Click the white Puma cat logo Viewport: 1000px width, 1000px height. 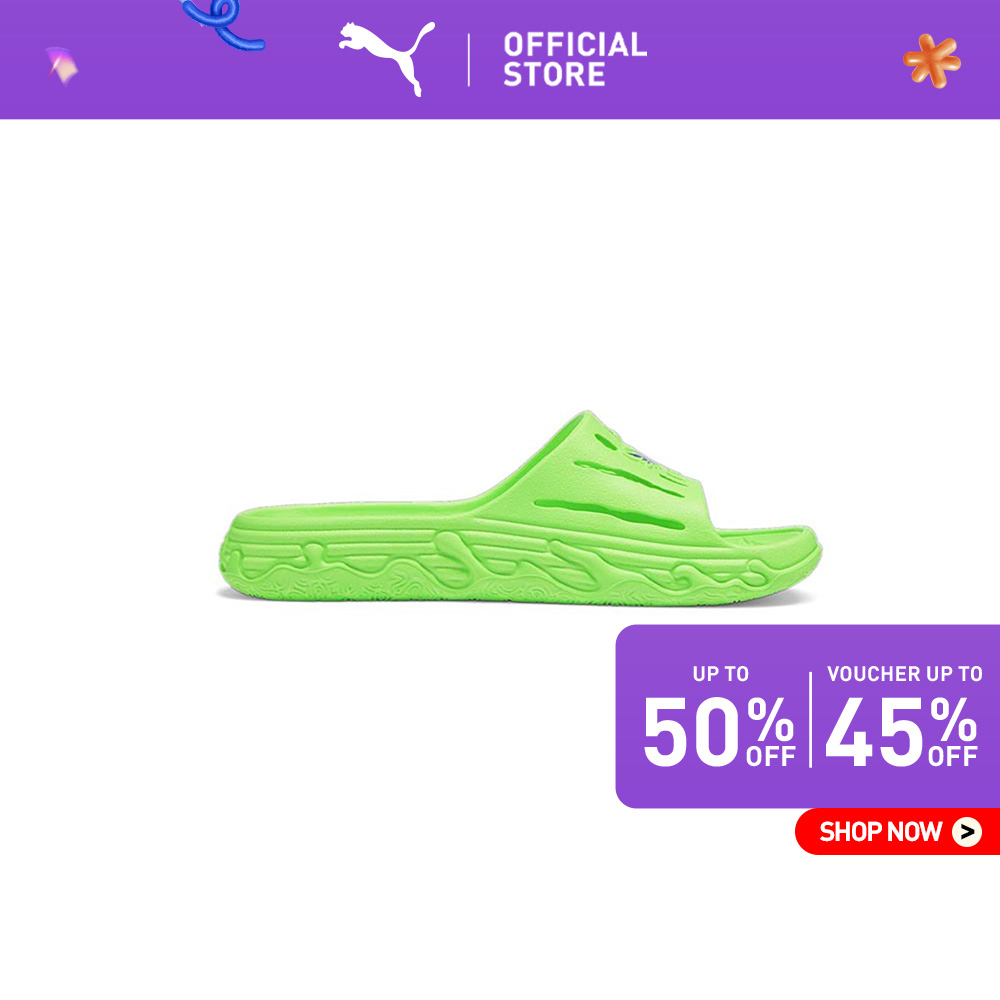click(x=386, y=58)
